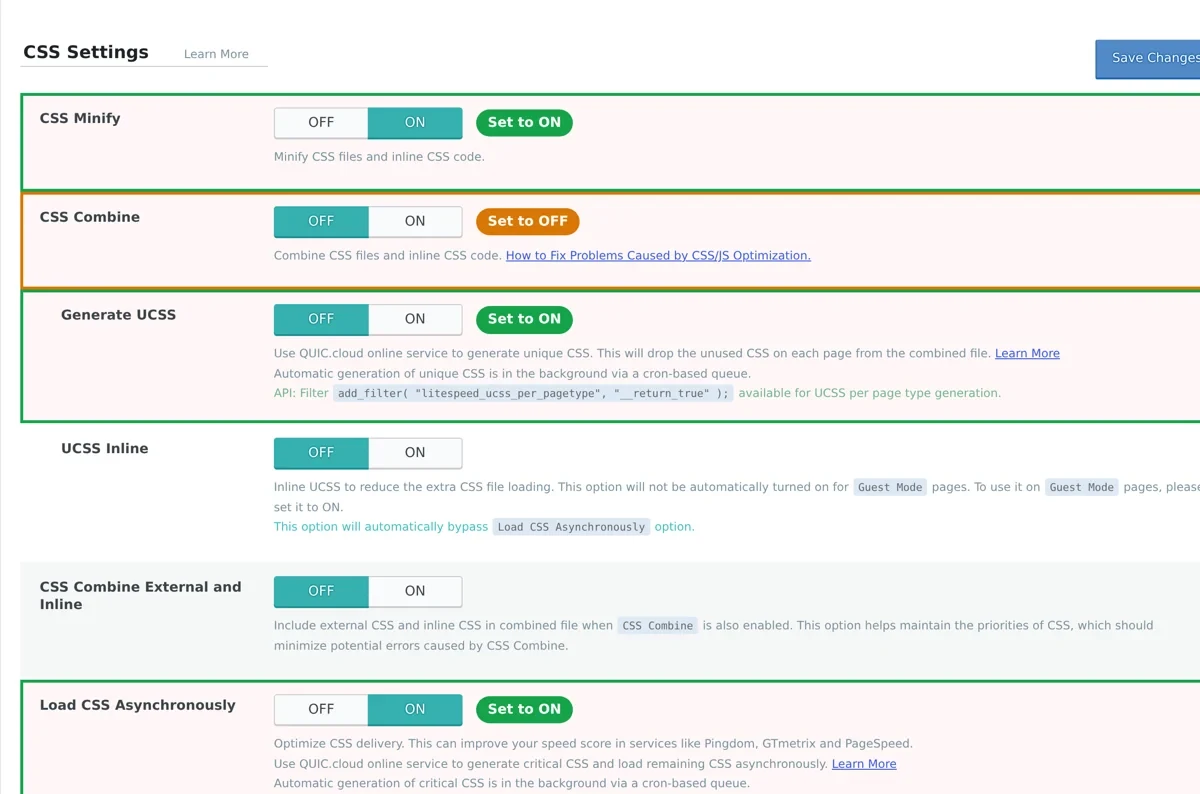Enable Load CSS Asynchronously with ON

tap(415, 710)
